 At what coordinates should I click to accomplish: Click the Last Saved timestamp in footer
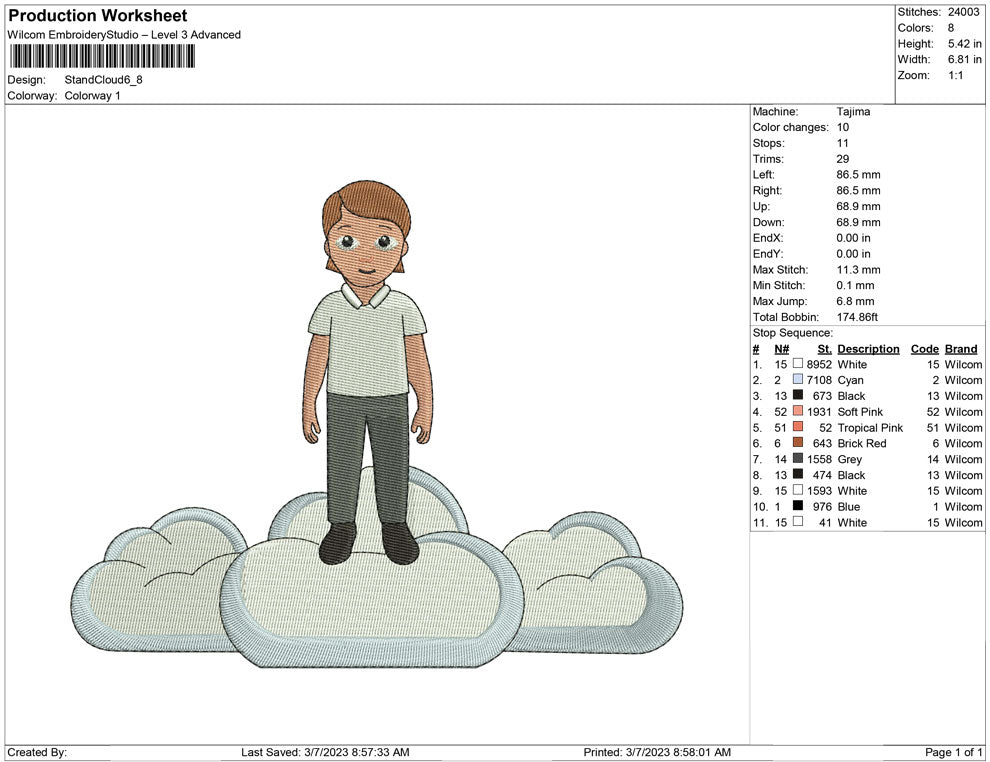pos(325,752)
